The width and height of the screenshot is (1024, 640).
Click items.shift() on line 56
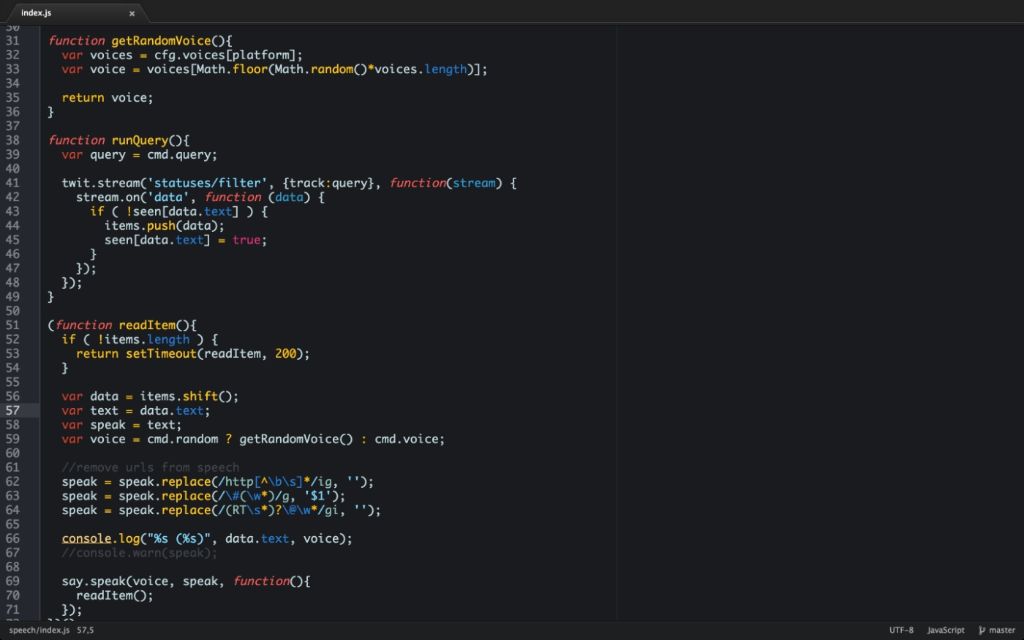[186, 396]
